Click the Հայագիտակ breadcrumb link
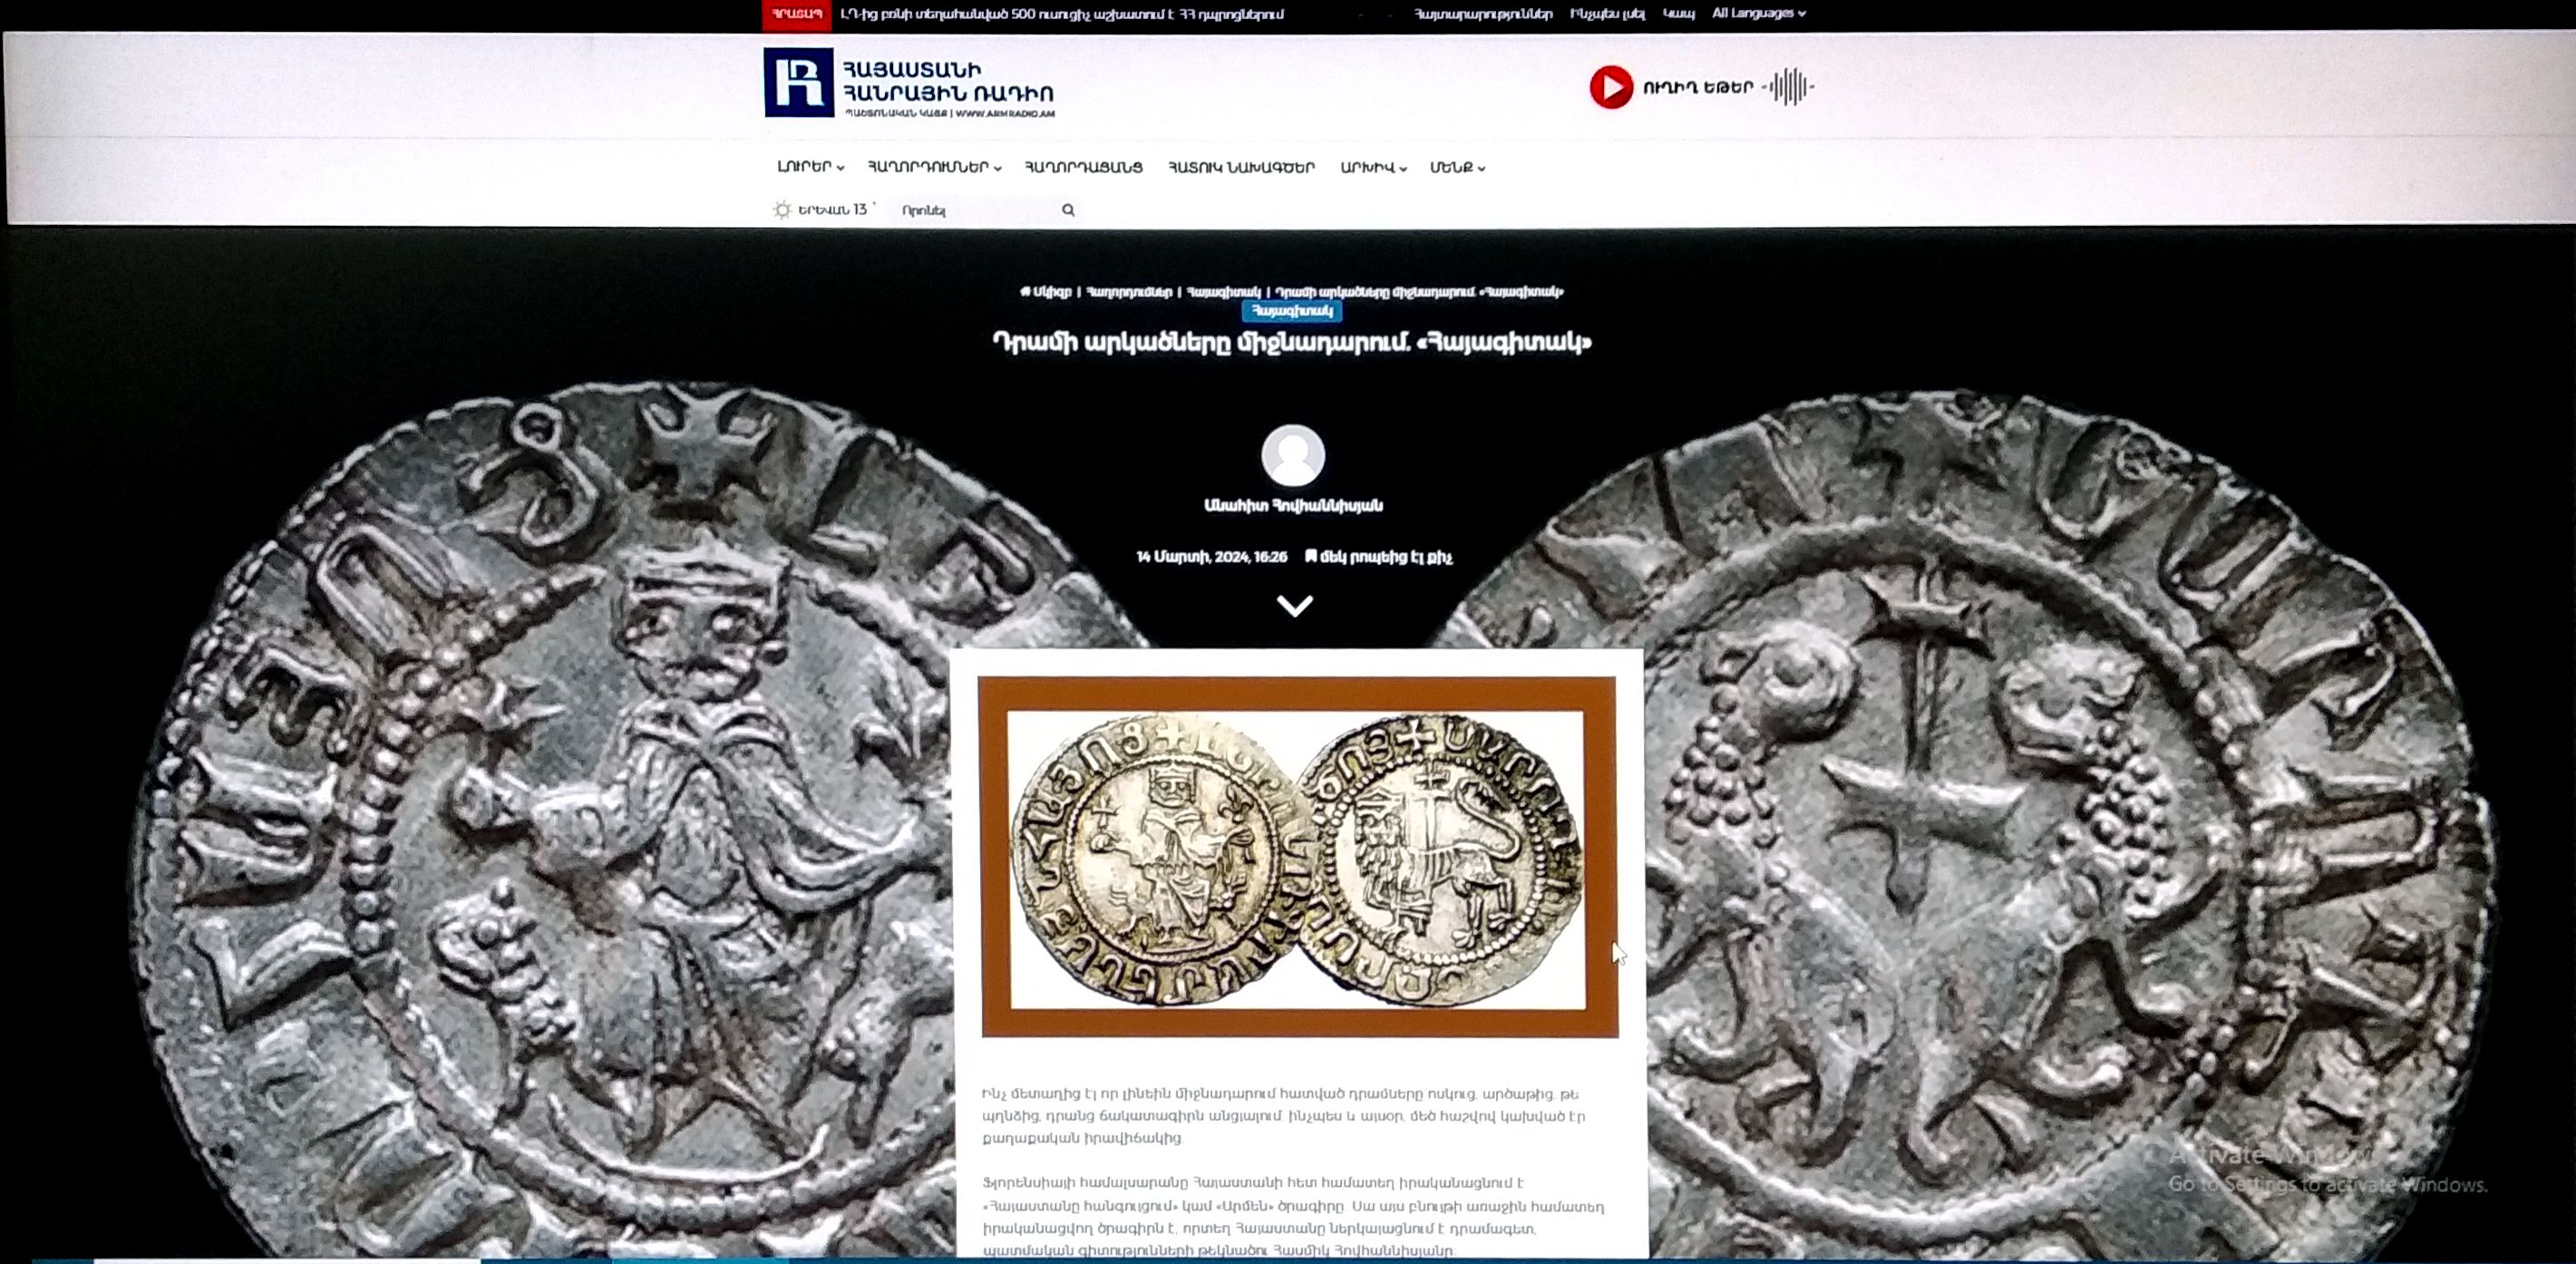 1224,292
